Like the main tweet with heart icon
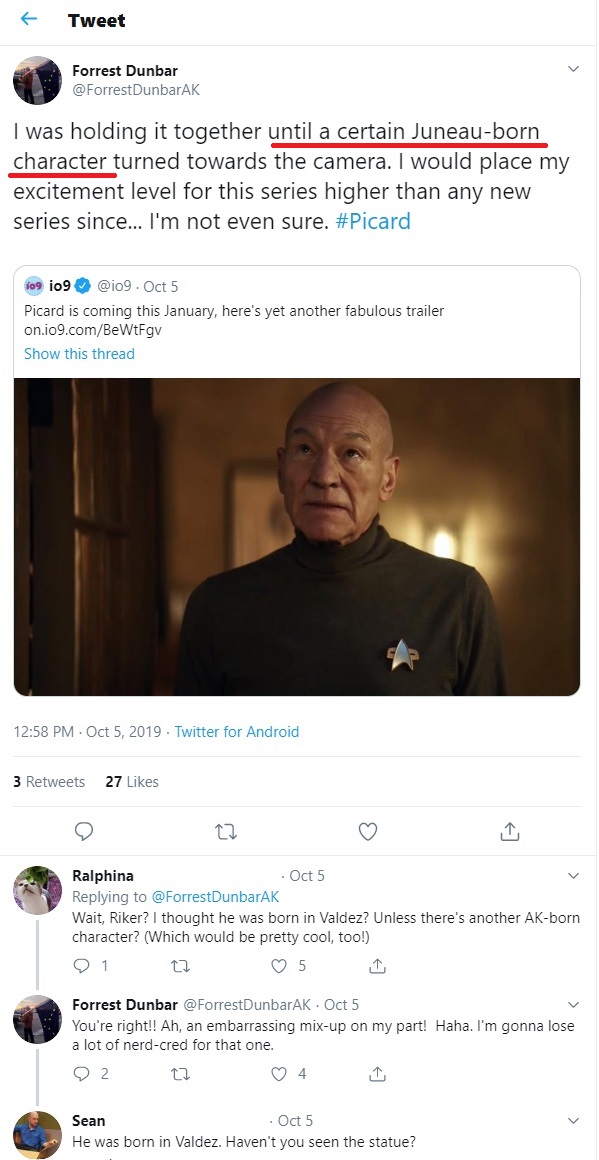The image size is (599, 1160). coord(368,832)
